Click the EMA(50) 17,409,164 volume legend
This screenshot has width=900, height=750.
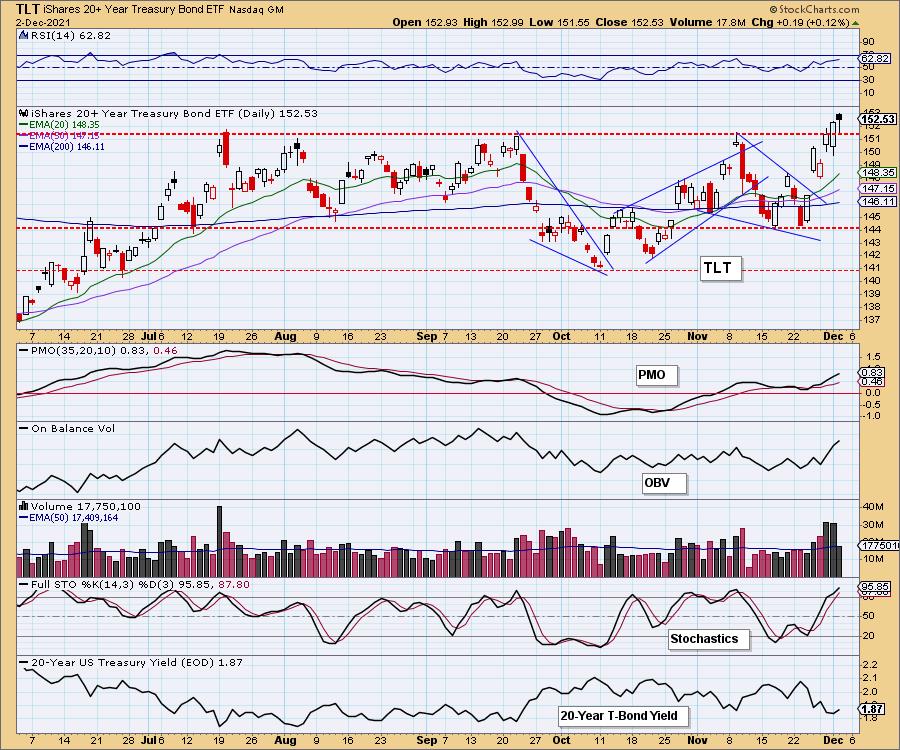click(x=69, y=518)
